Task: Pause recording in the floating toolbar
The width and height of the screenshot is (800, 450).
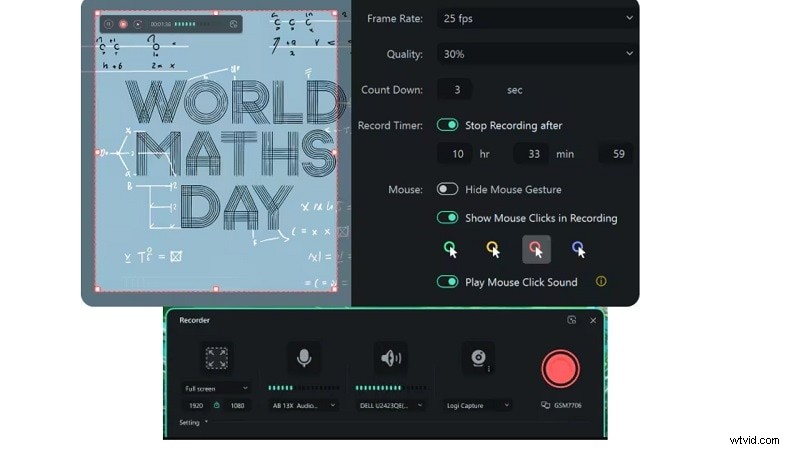Action: click(x=108, y=23)
